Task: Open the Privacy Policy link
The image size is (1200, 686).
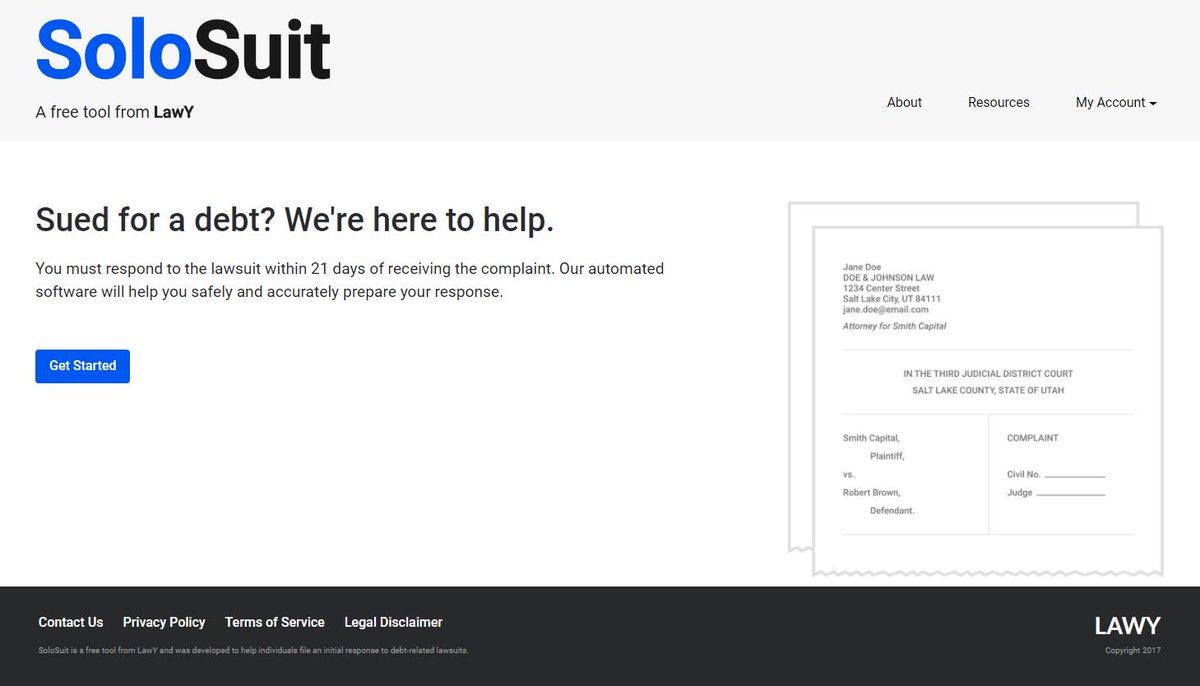Action: [164, 622]
